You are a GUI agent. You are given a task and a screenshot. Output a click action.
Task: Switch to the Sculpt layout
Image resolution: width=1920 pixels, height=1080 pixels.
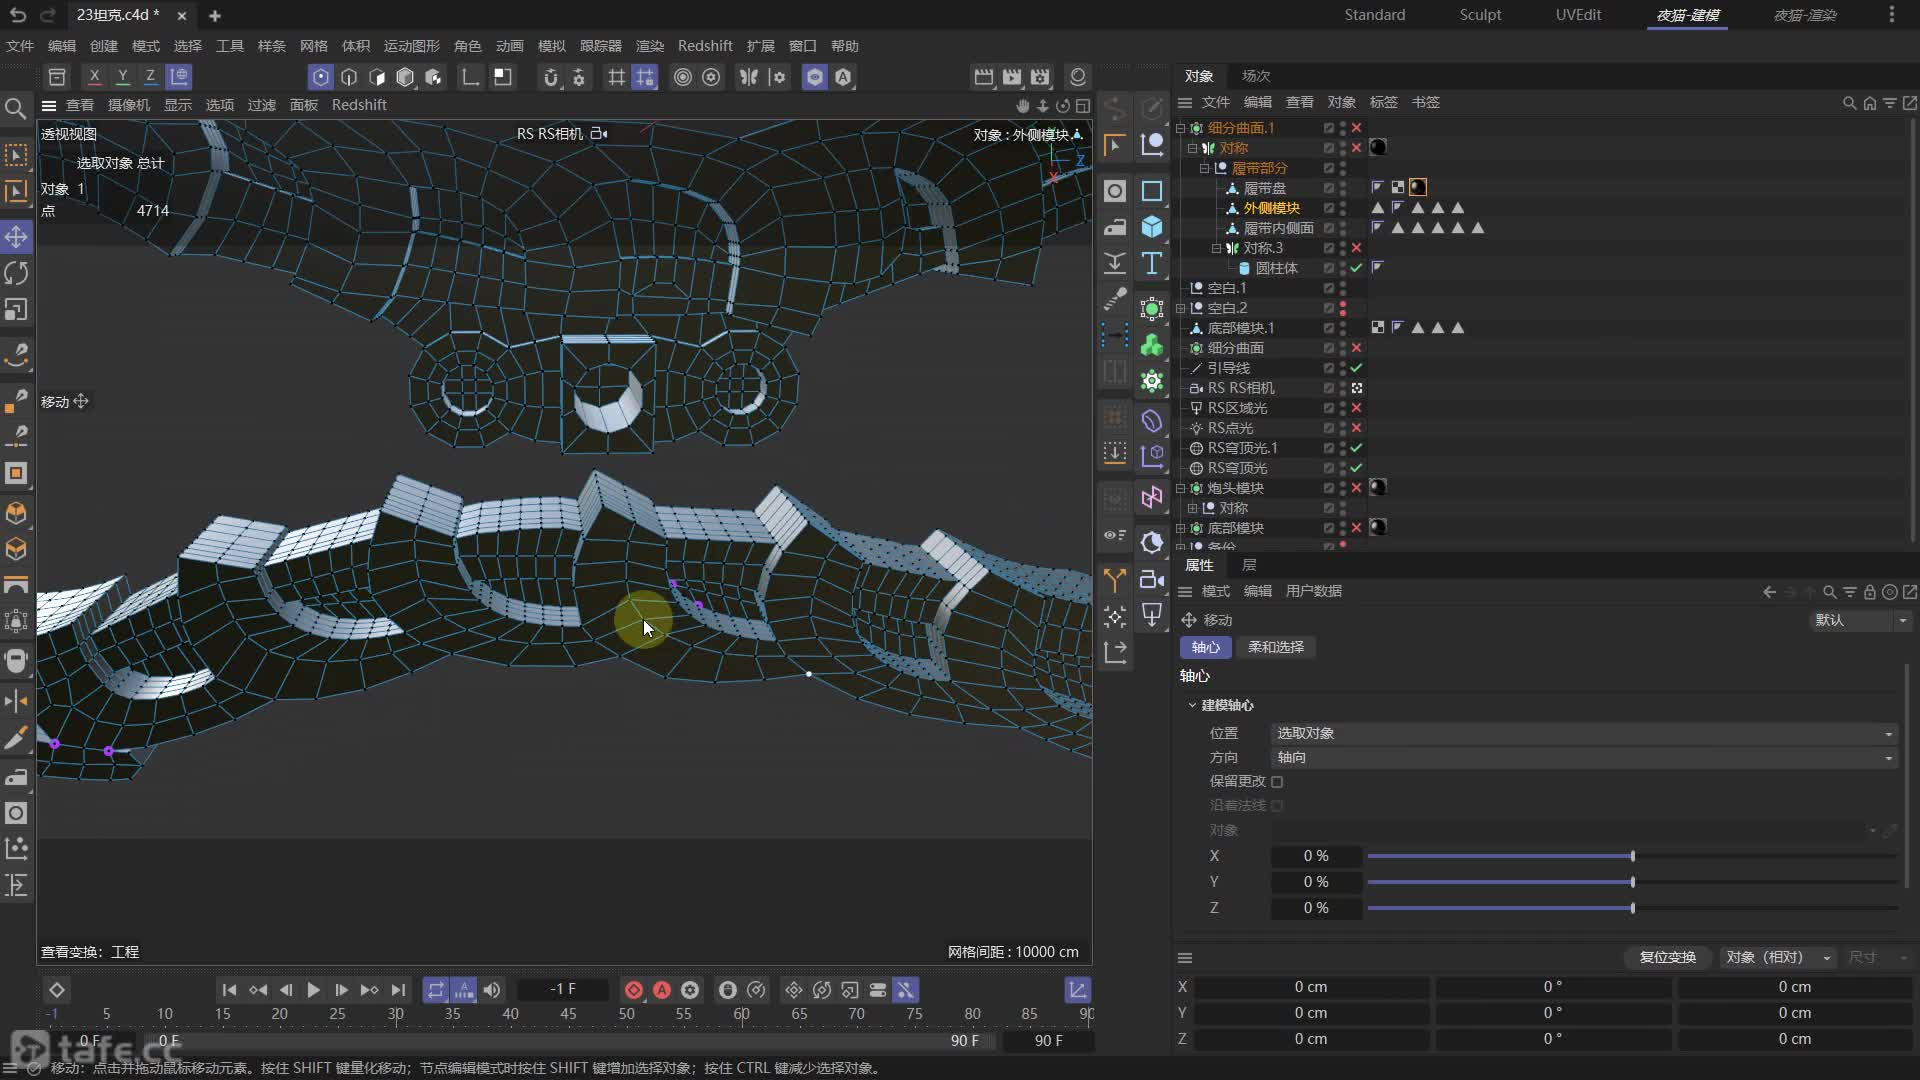[x=1480, y=15]
